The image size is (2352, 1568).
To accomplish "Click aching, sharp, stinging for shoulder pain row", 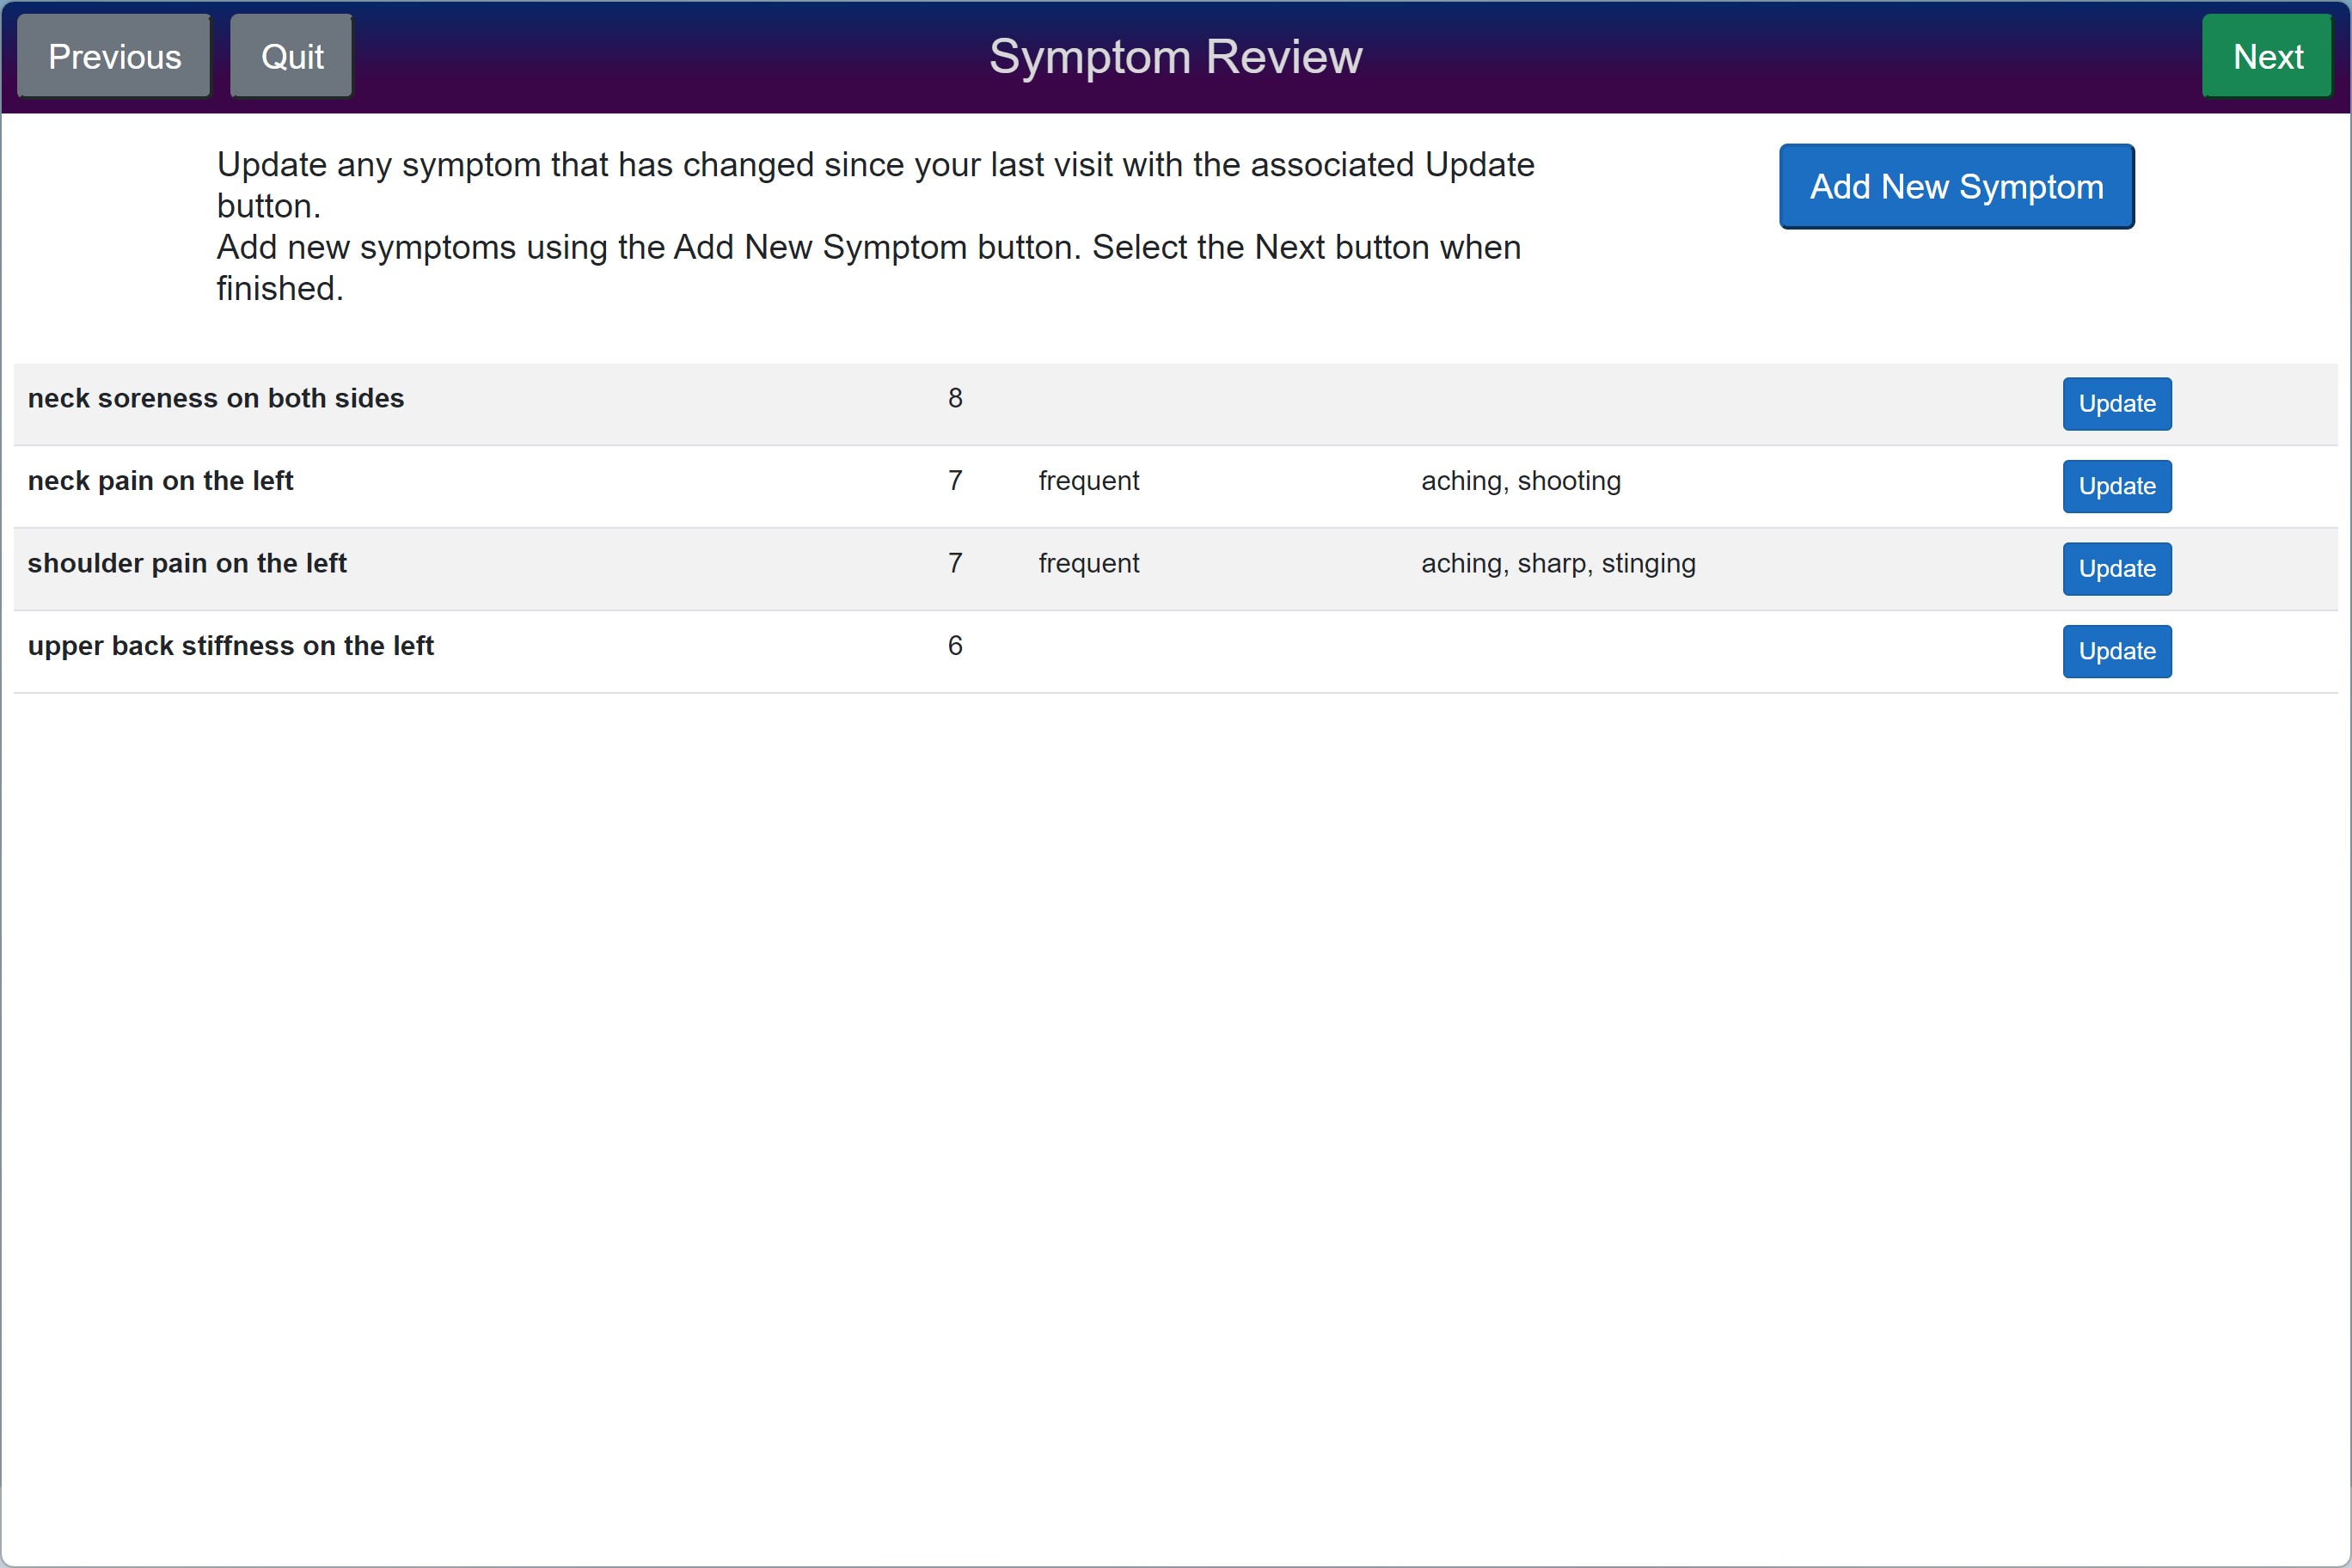I will coord(1557,563).
